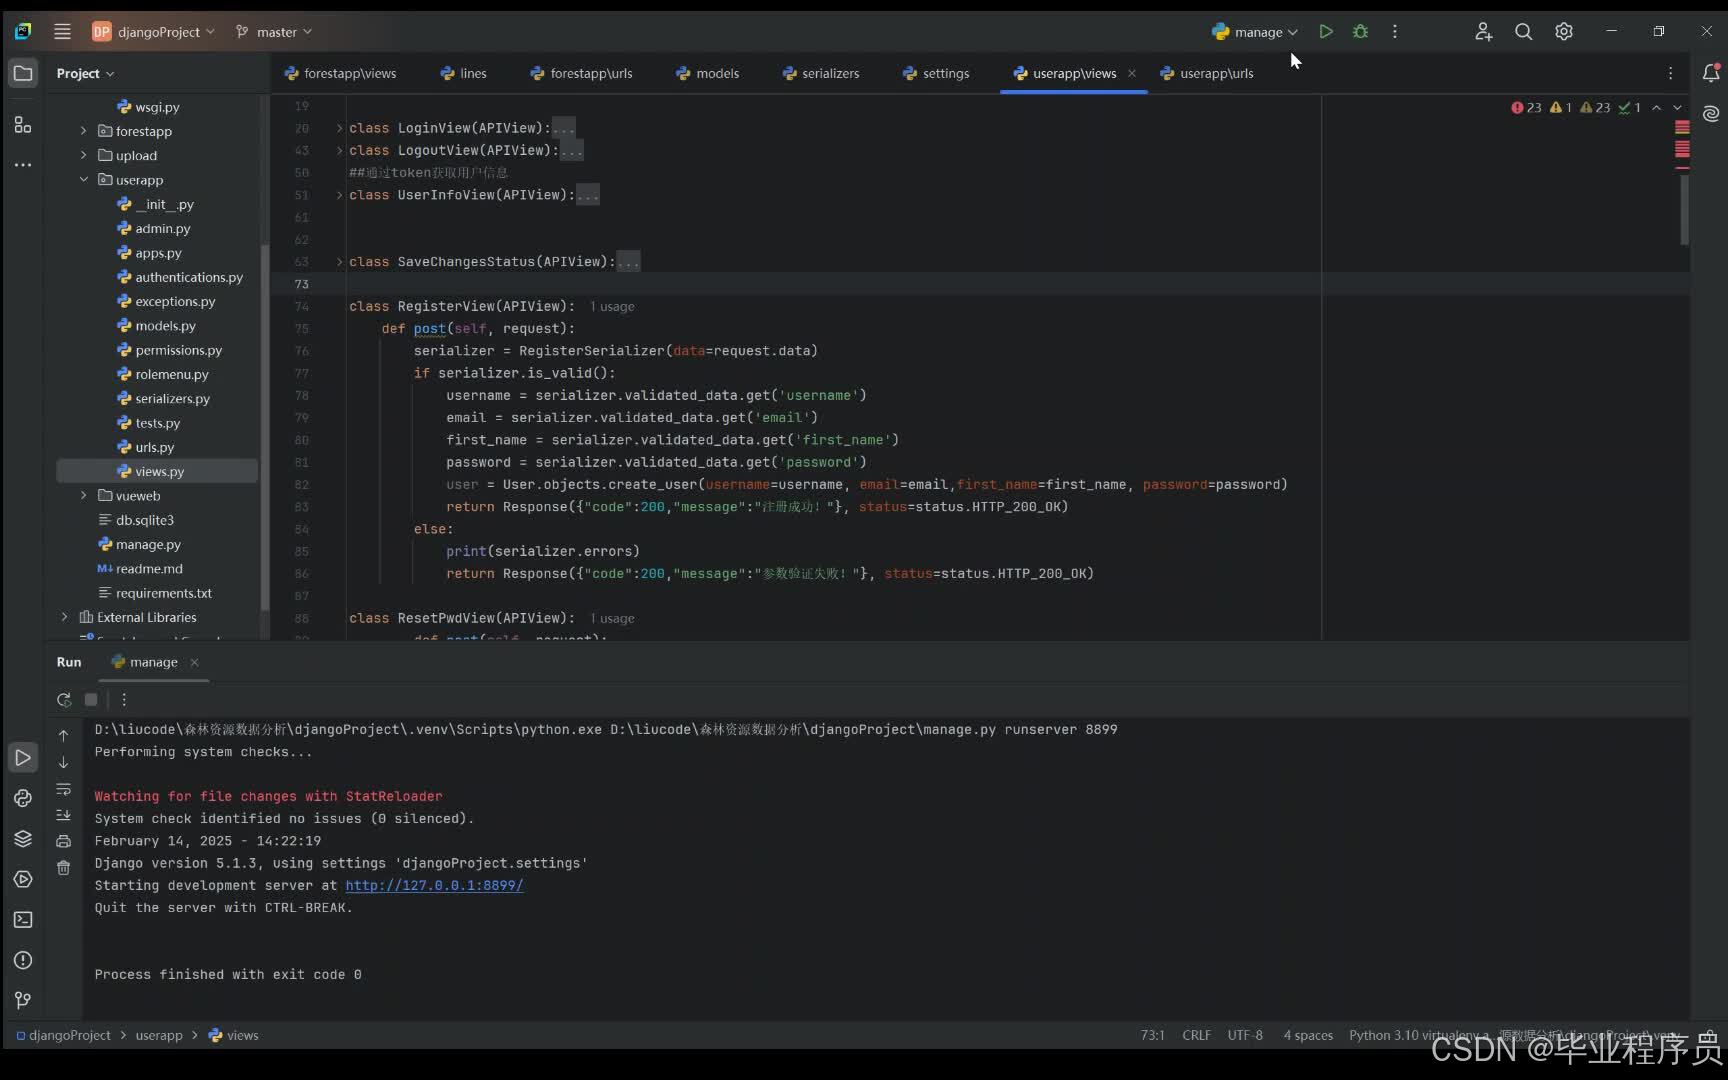Click CRLF in the status bar

pyautogui.click(x=1196, y=1035)
